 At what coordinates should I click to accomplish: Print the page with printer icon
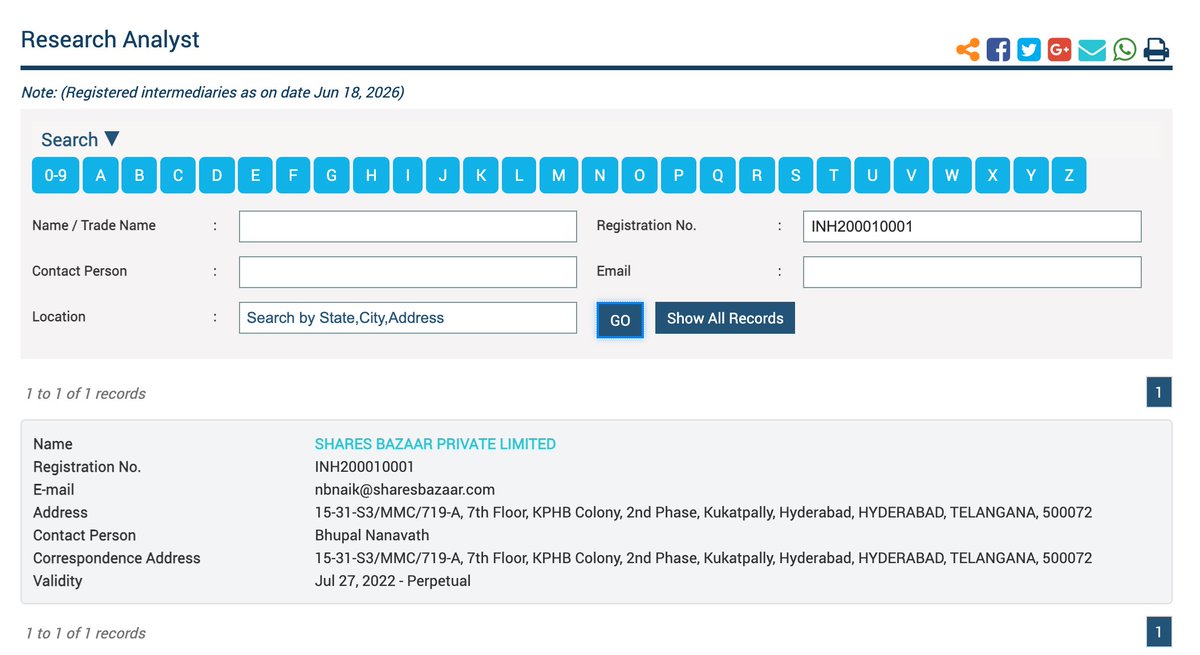click(1156, 49)
